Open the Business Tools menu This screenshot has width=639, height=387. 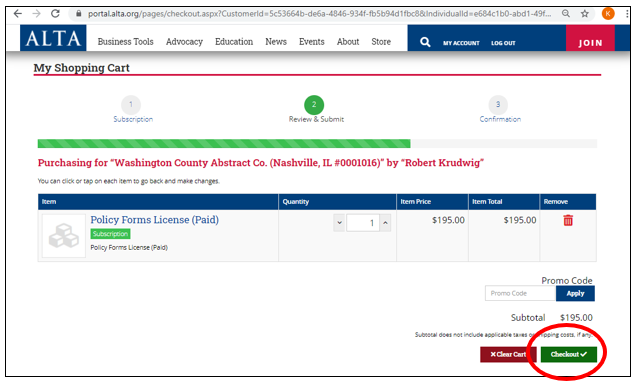point(126,42)
